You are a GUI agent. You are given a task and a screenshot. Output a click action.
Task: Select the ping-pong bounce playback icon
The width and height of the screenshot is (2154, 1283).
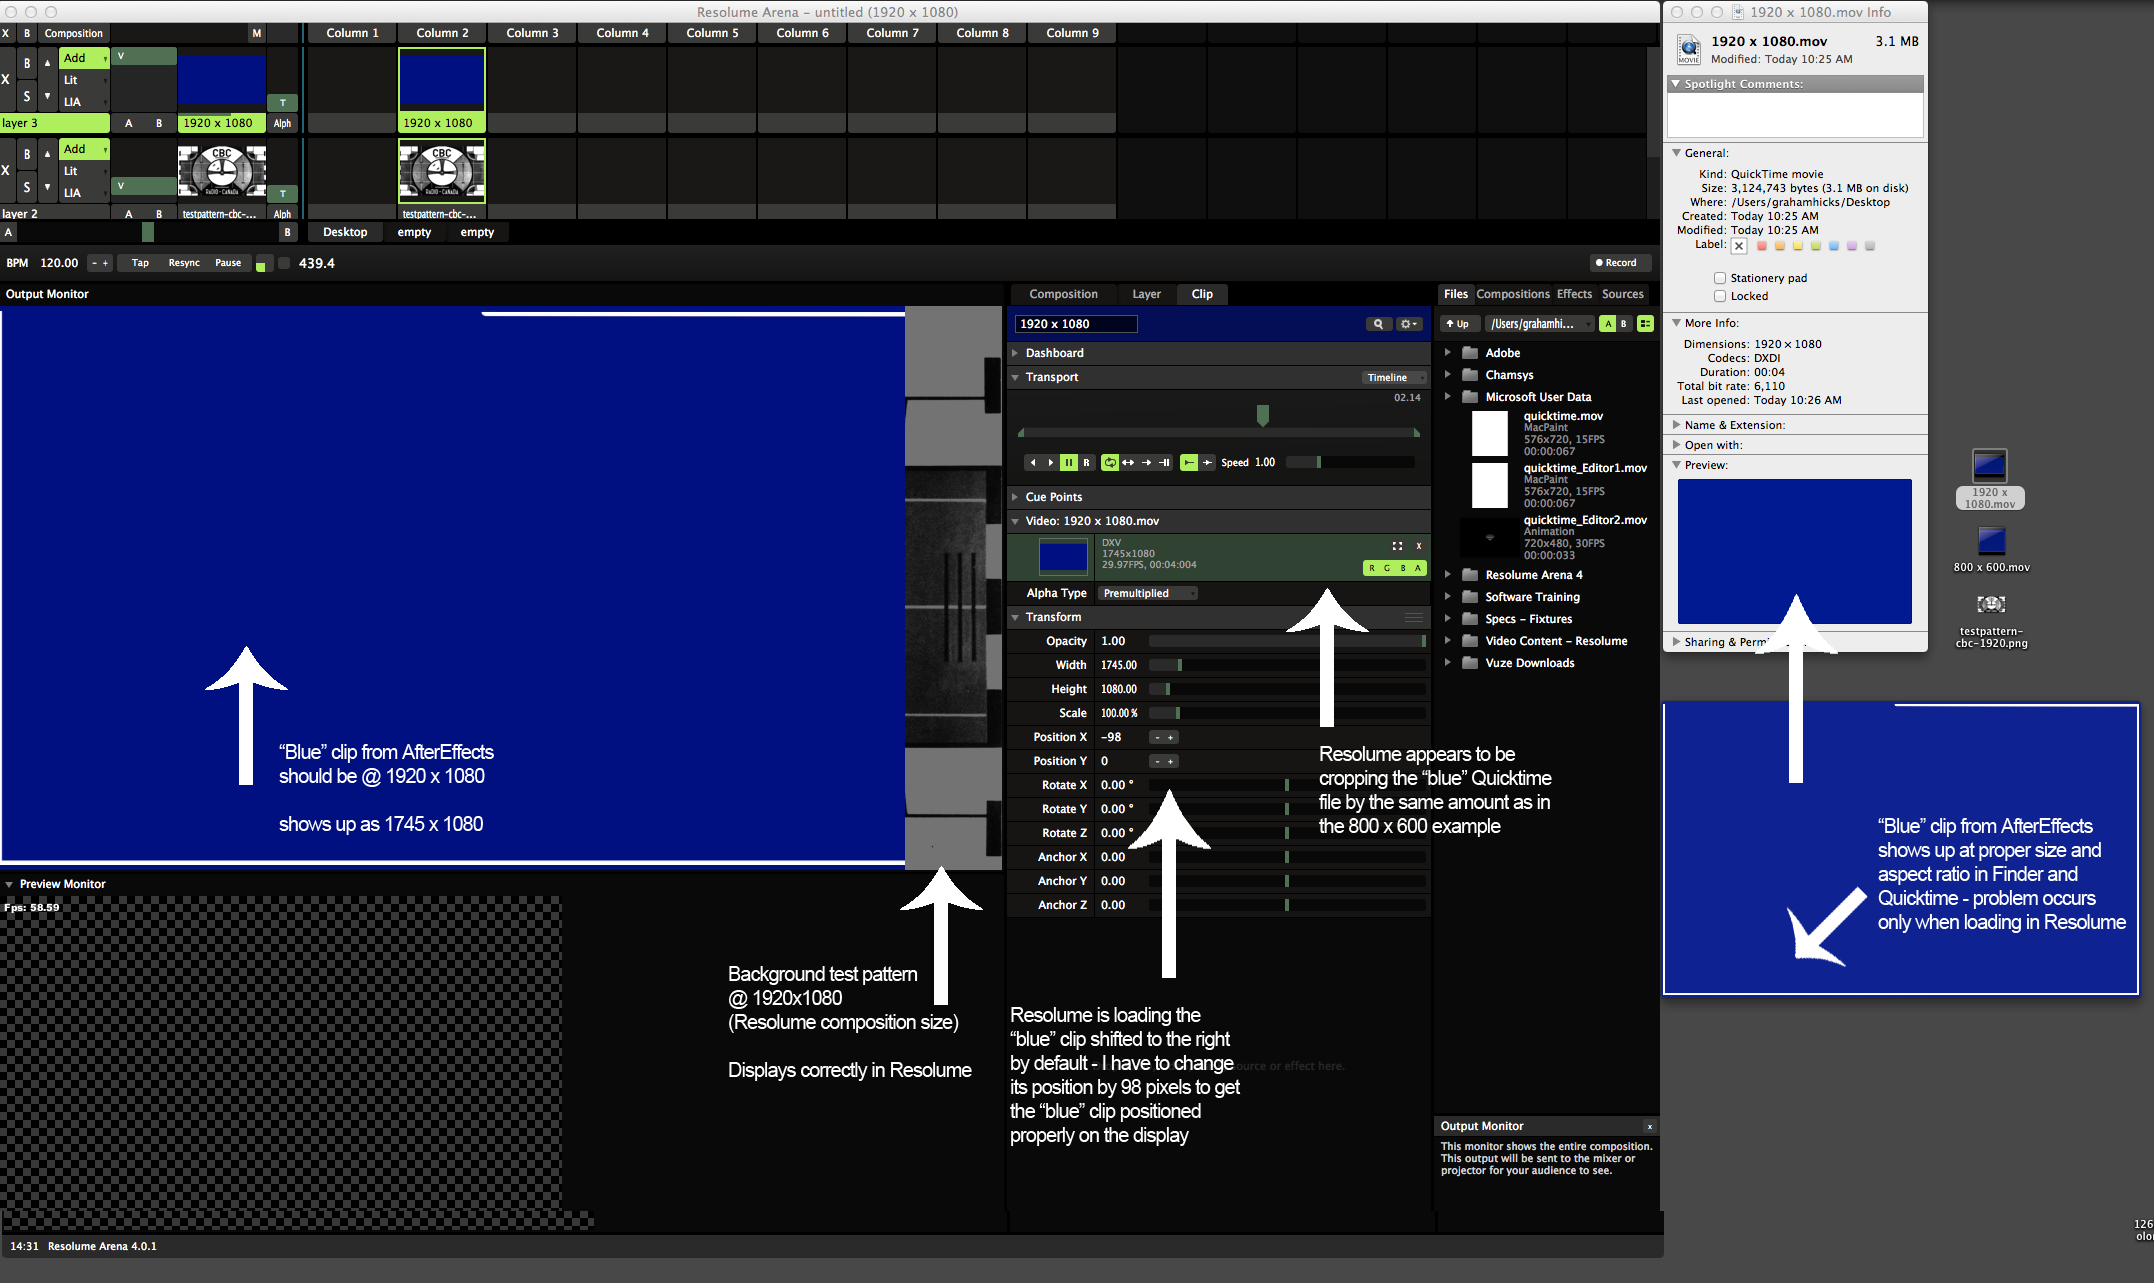tap(1128, 462)
